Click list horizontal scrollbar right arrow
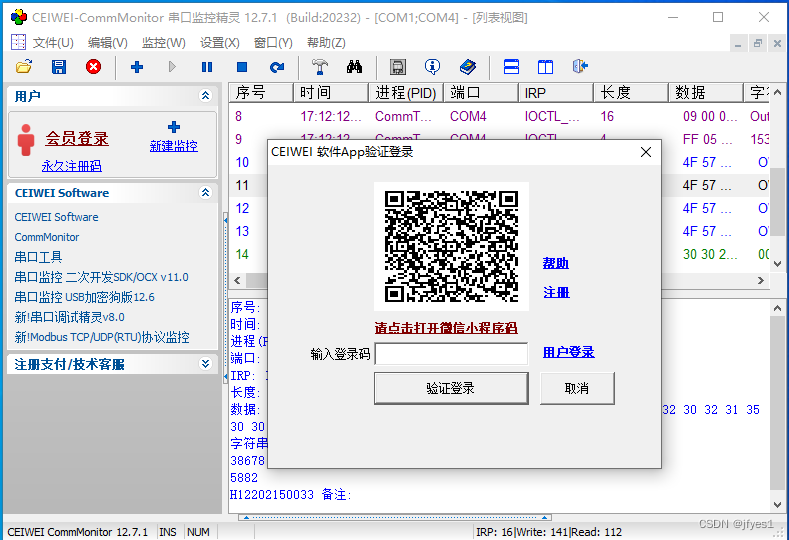 pos(761,280)
